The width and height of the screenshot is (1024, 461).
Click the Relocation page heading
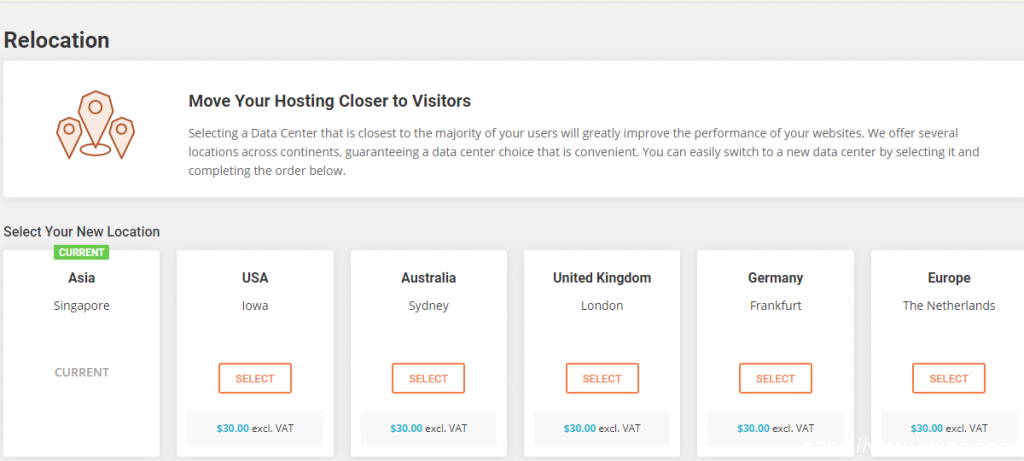[57, 40]
